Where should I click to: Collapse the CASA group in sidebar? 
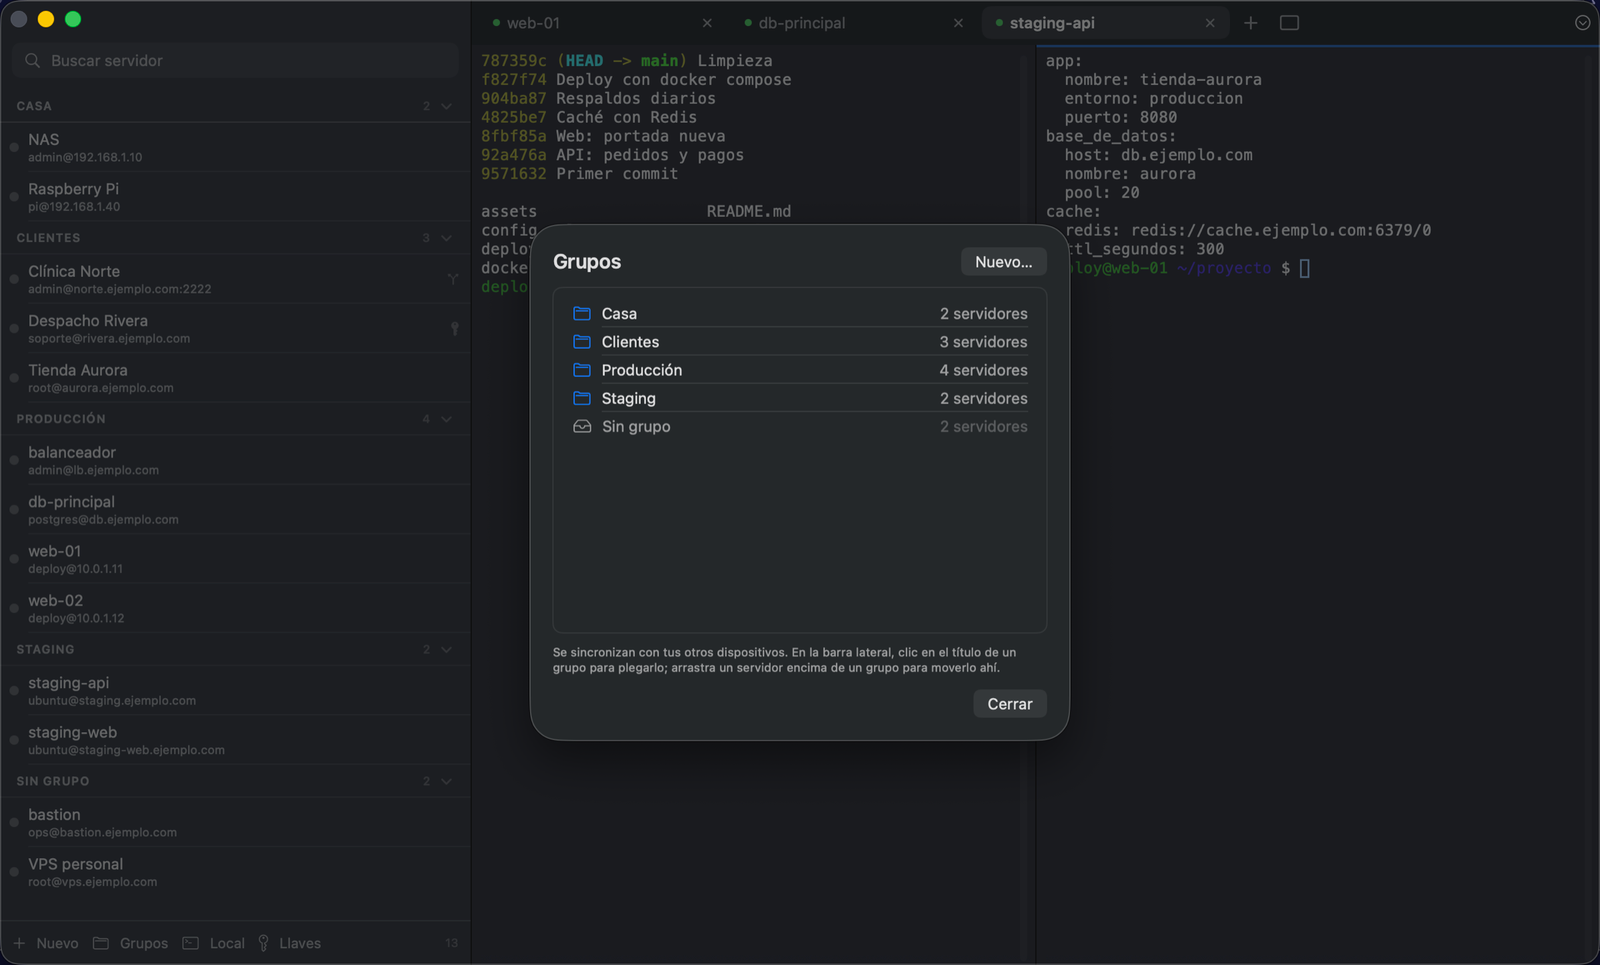pos(446,106)
